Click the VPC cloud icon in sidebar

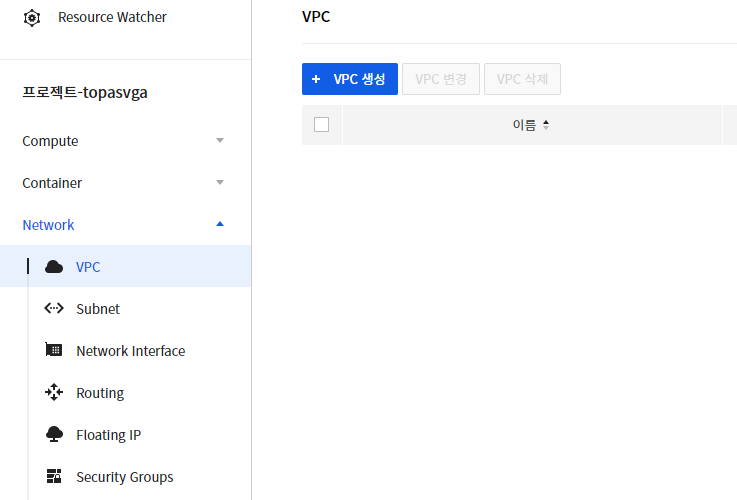point(54,267)
